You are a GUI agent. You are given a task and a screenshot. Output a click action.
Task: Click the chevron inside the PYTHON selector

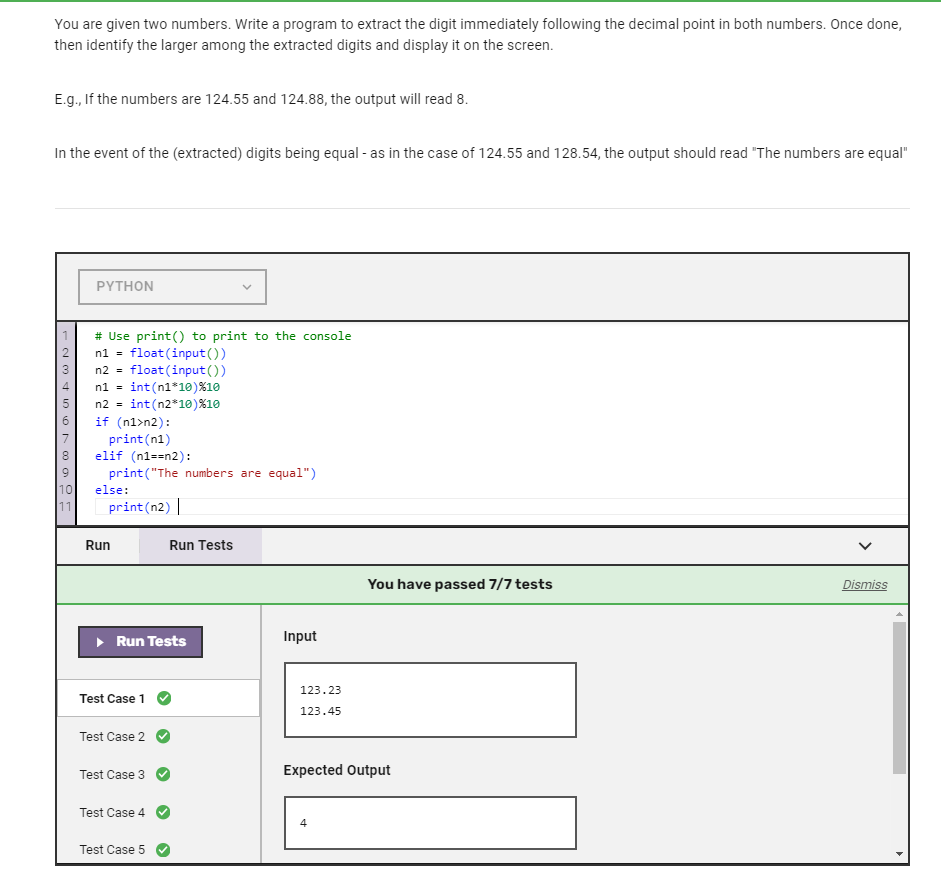point(247,286)
